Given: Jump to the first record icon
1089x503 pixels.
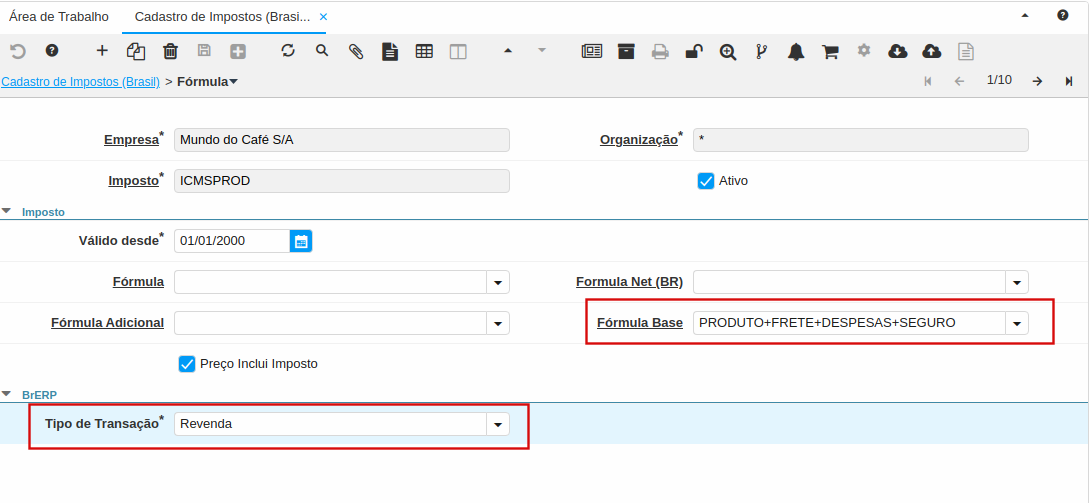Looking at the screenshot, I should point(928,81).
